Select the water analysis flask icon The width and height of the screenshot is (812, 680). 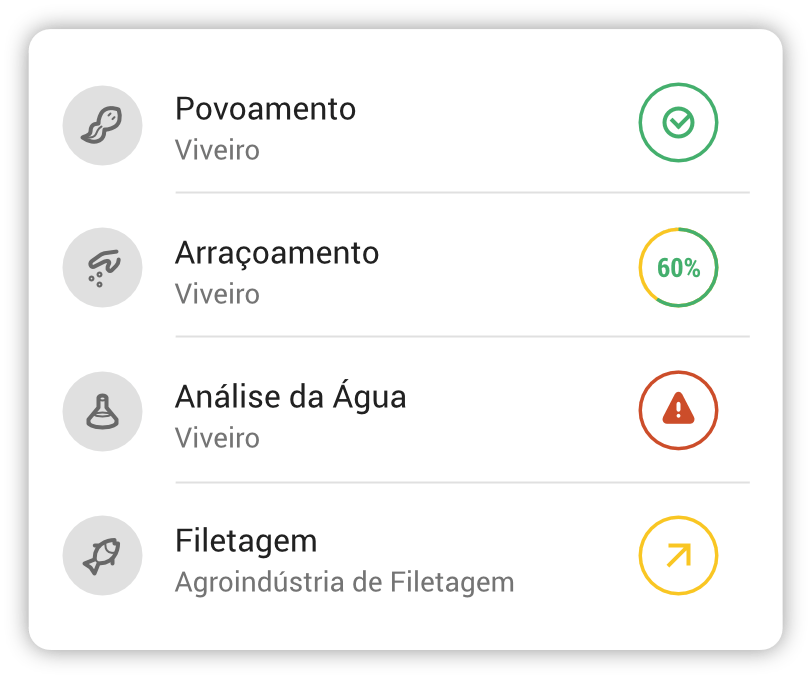pyautogui.click(x=103, y=412)
